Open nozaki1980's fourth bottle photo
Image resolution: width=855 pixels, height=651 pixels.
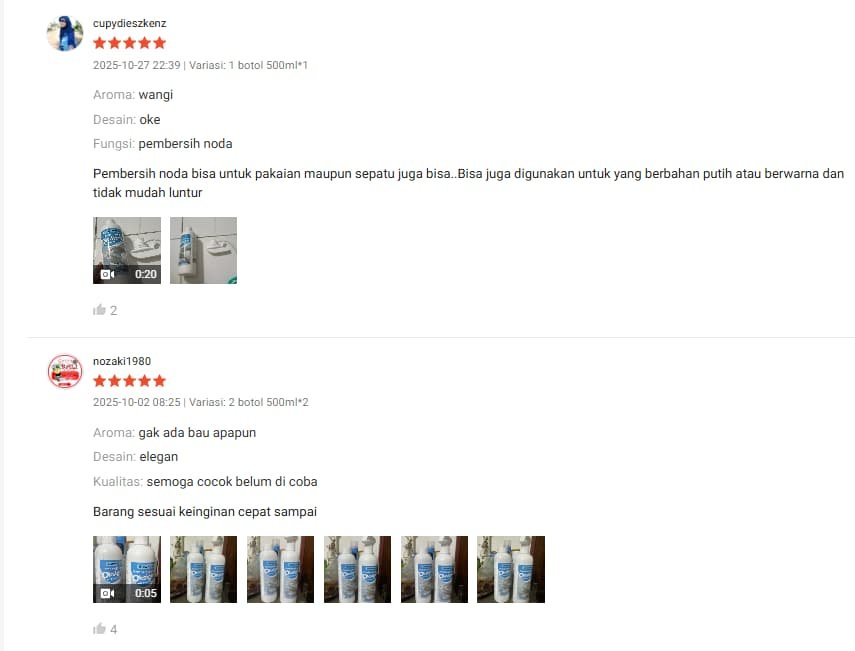pyautogui.click(x=434, y=569)
